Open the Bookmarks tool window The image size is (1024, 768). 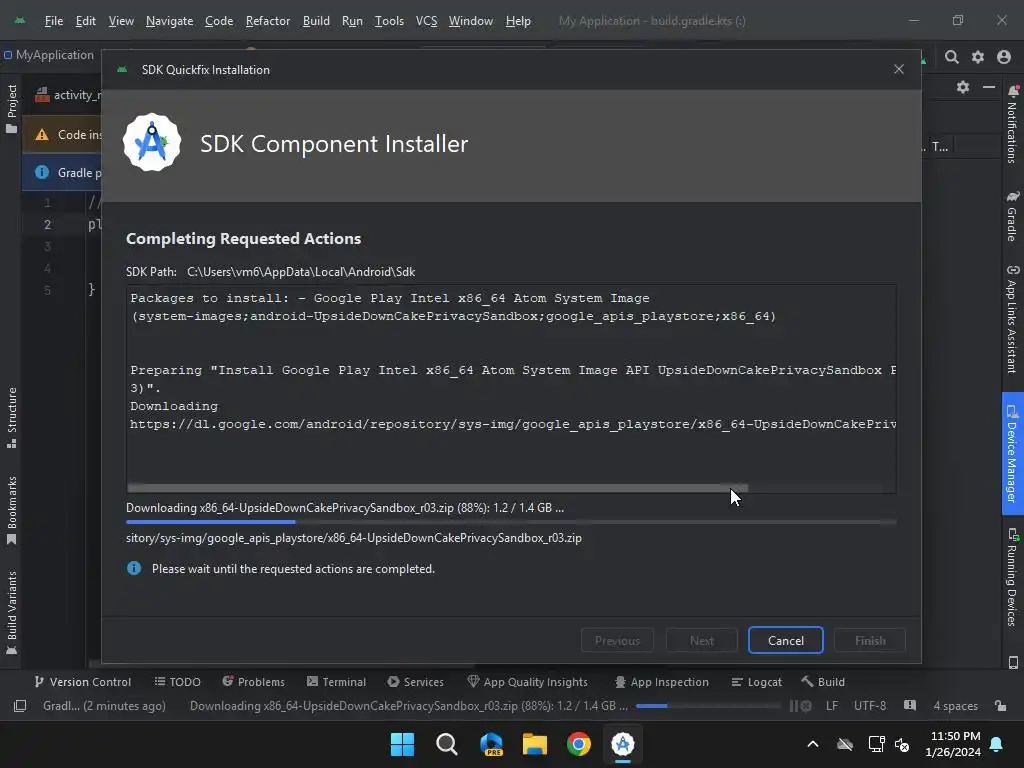[x=12, y=511]
